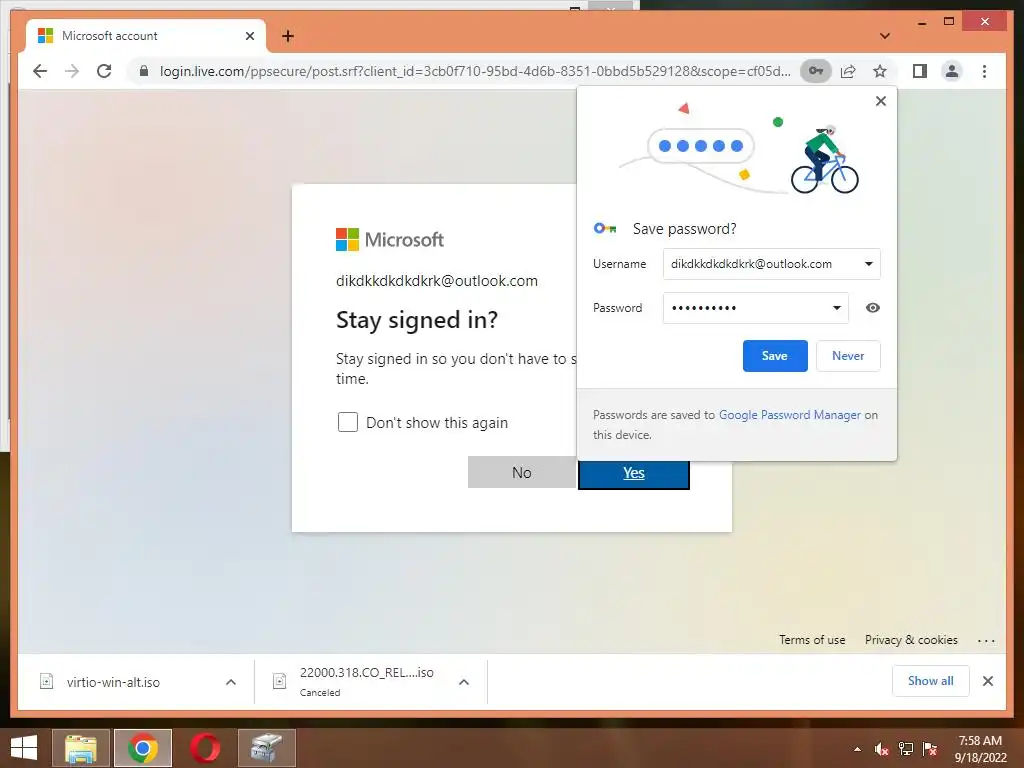Show hidden system tray icons
The height and width of the screenshot is (768, 1024).
857,749
